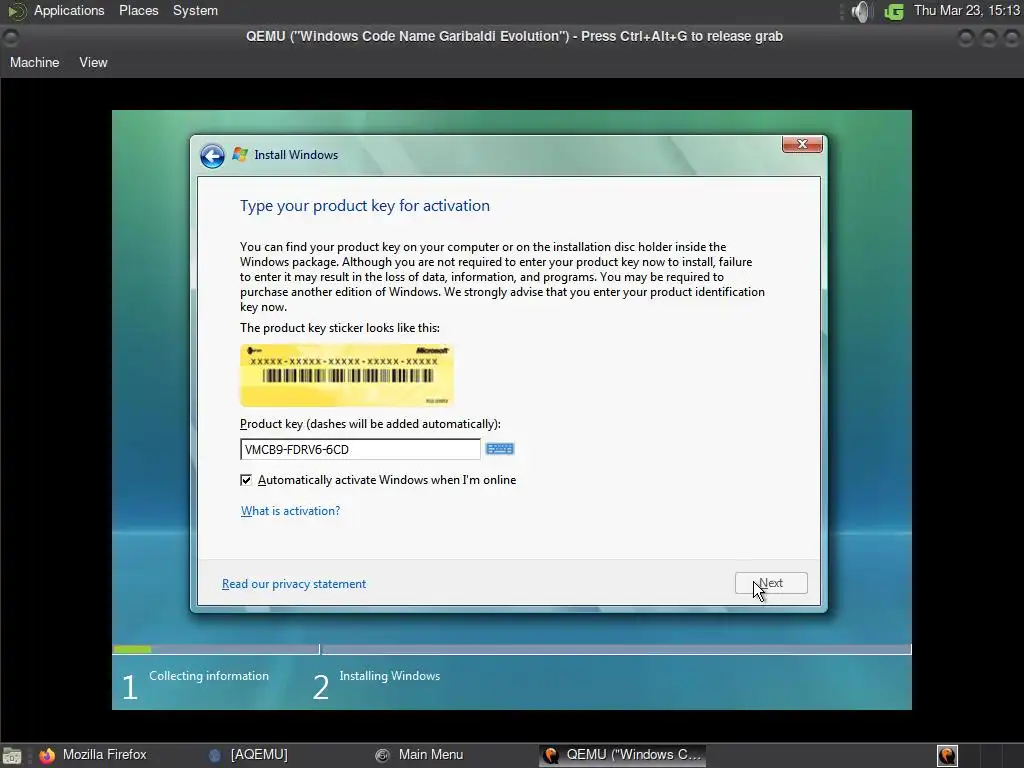This screenshot has width=1024, height=768.
Task: Open the System menu in top panel
Action: point(195,10)
